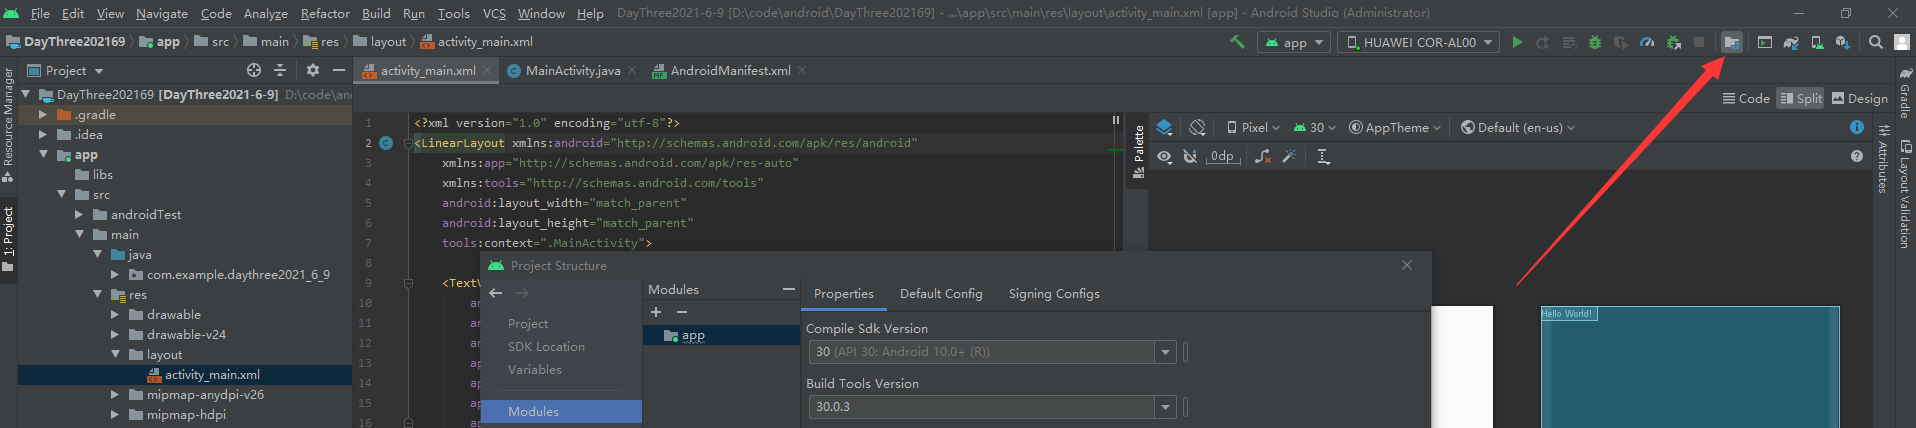Open the Refactor menu
Image resolution: width=1916 pixels, height=428 pixels.
(x=325, y=13)
